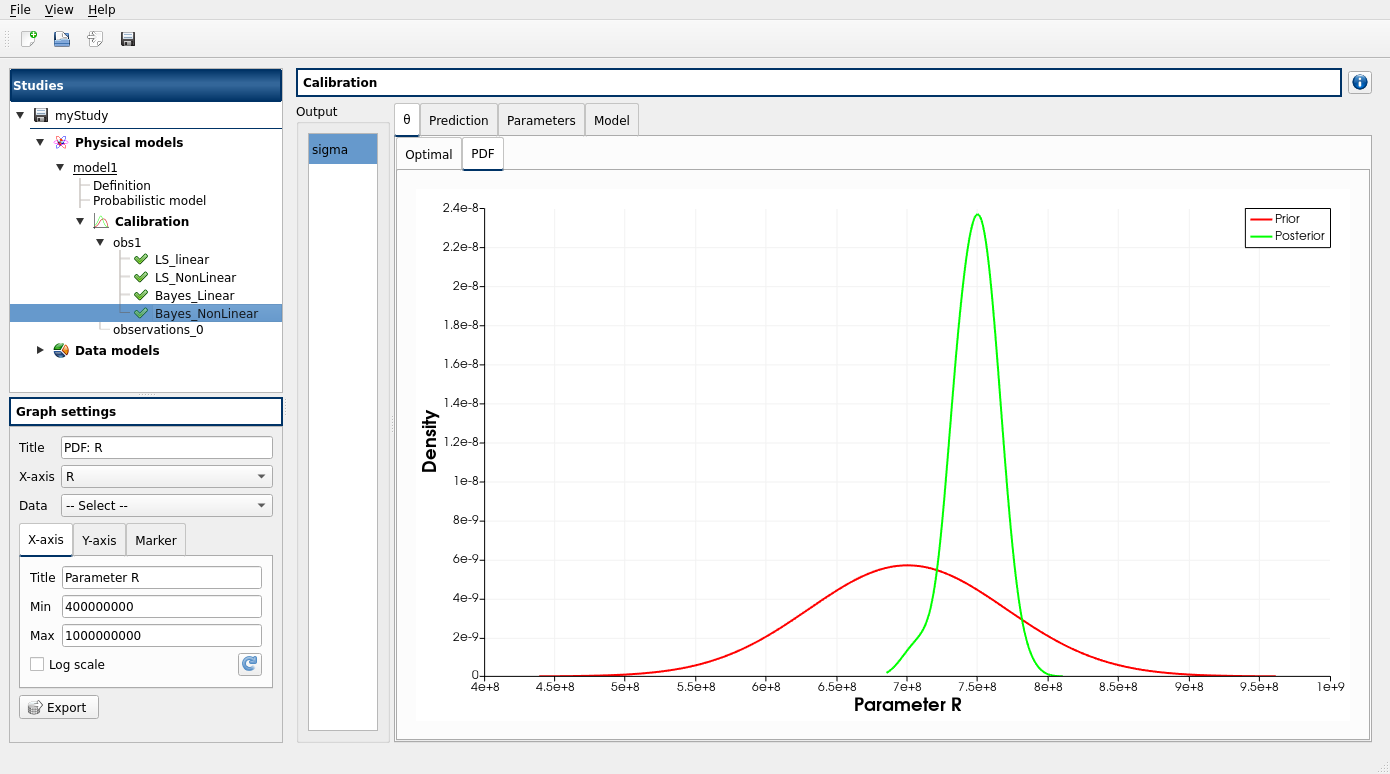Collapse the Calibration tree node
The image size is (1390, 774).
[x=80, y=221]
